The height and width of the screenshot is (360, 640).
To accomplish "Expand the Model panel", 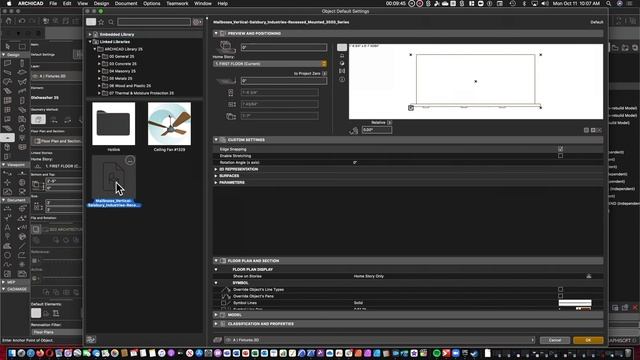I will (x=216, y=315).
